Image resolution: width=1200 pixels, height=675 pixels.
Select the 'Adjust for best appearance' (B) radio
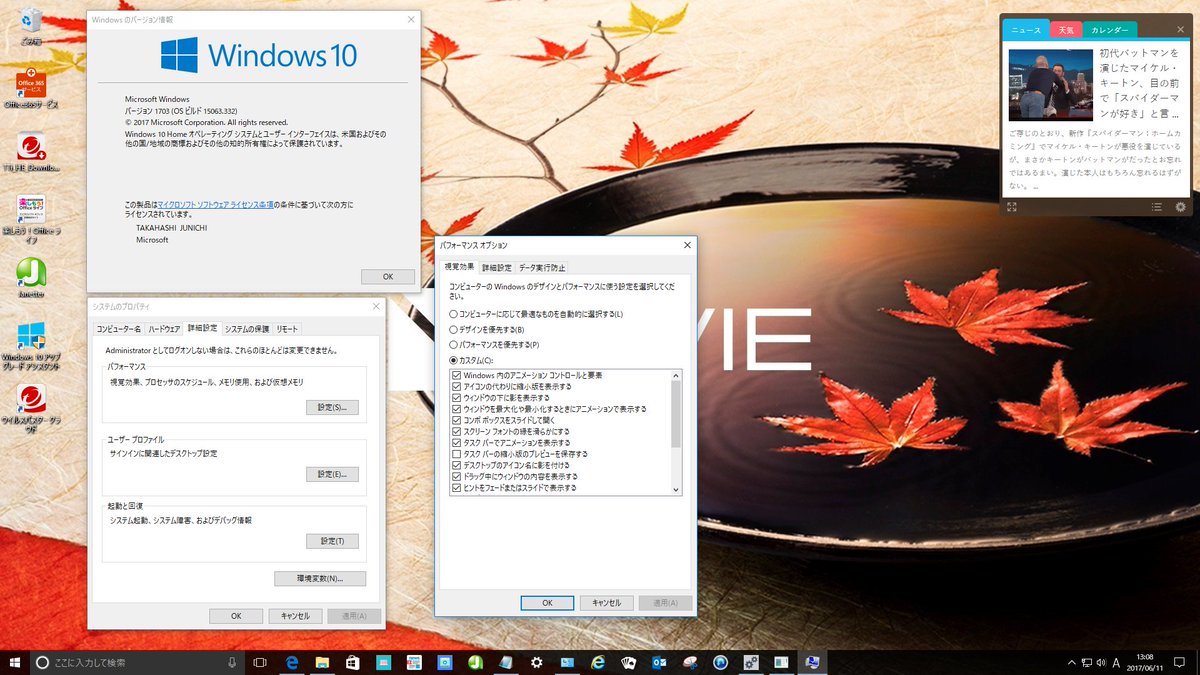tap(454, 329)
